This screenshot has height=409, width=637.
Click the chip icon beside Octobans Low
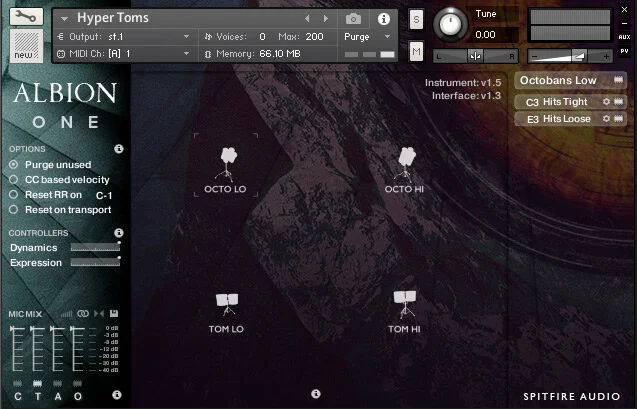click(x=618, y=80)
